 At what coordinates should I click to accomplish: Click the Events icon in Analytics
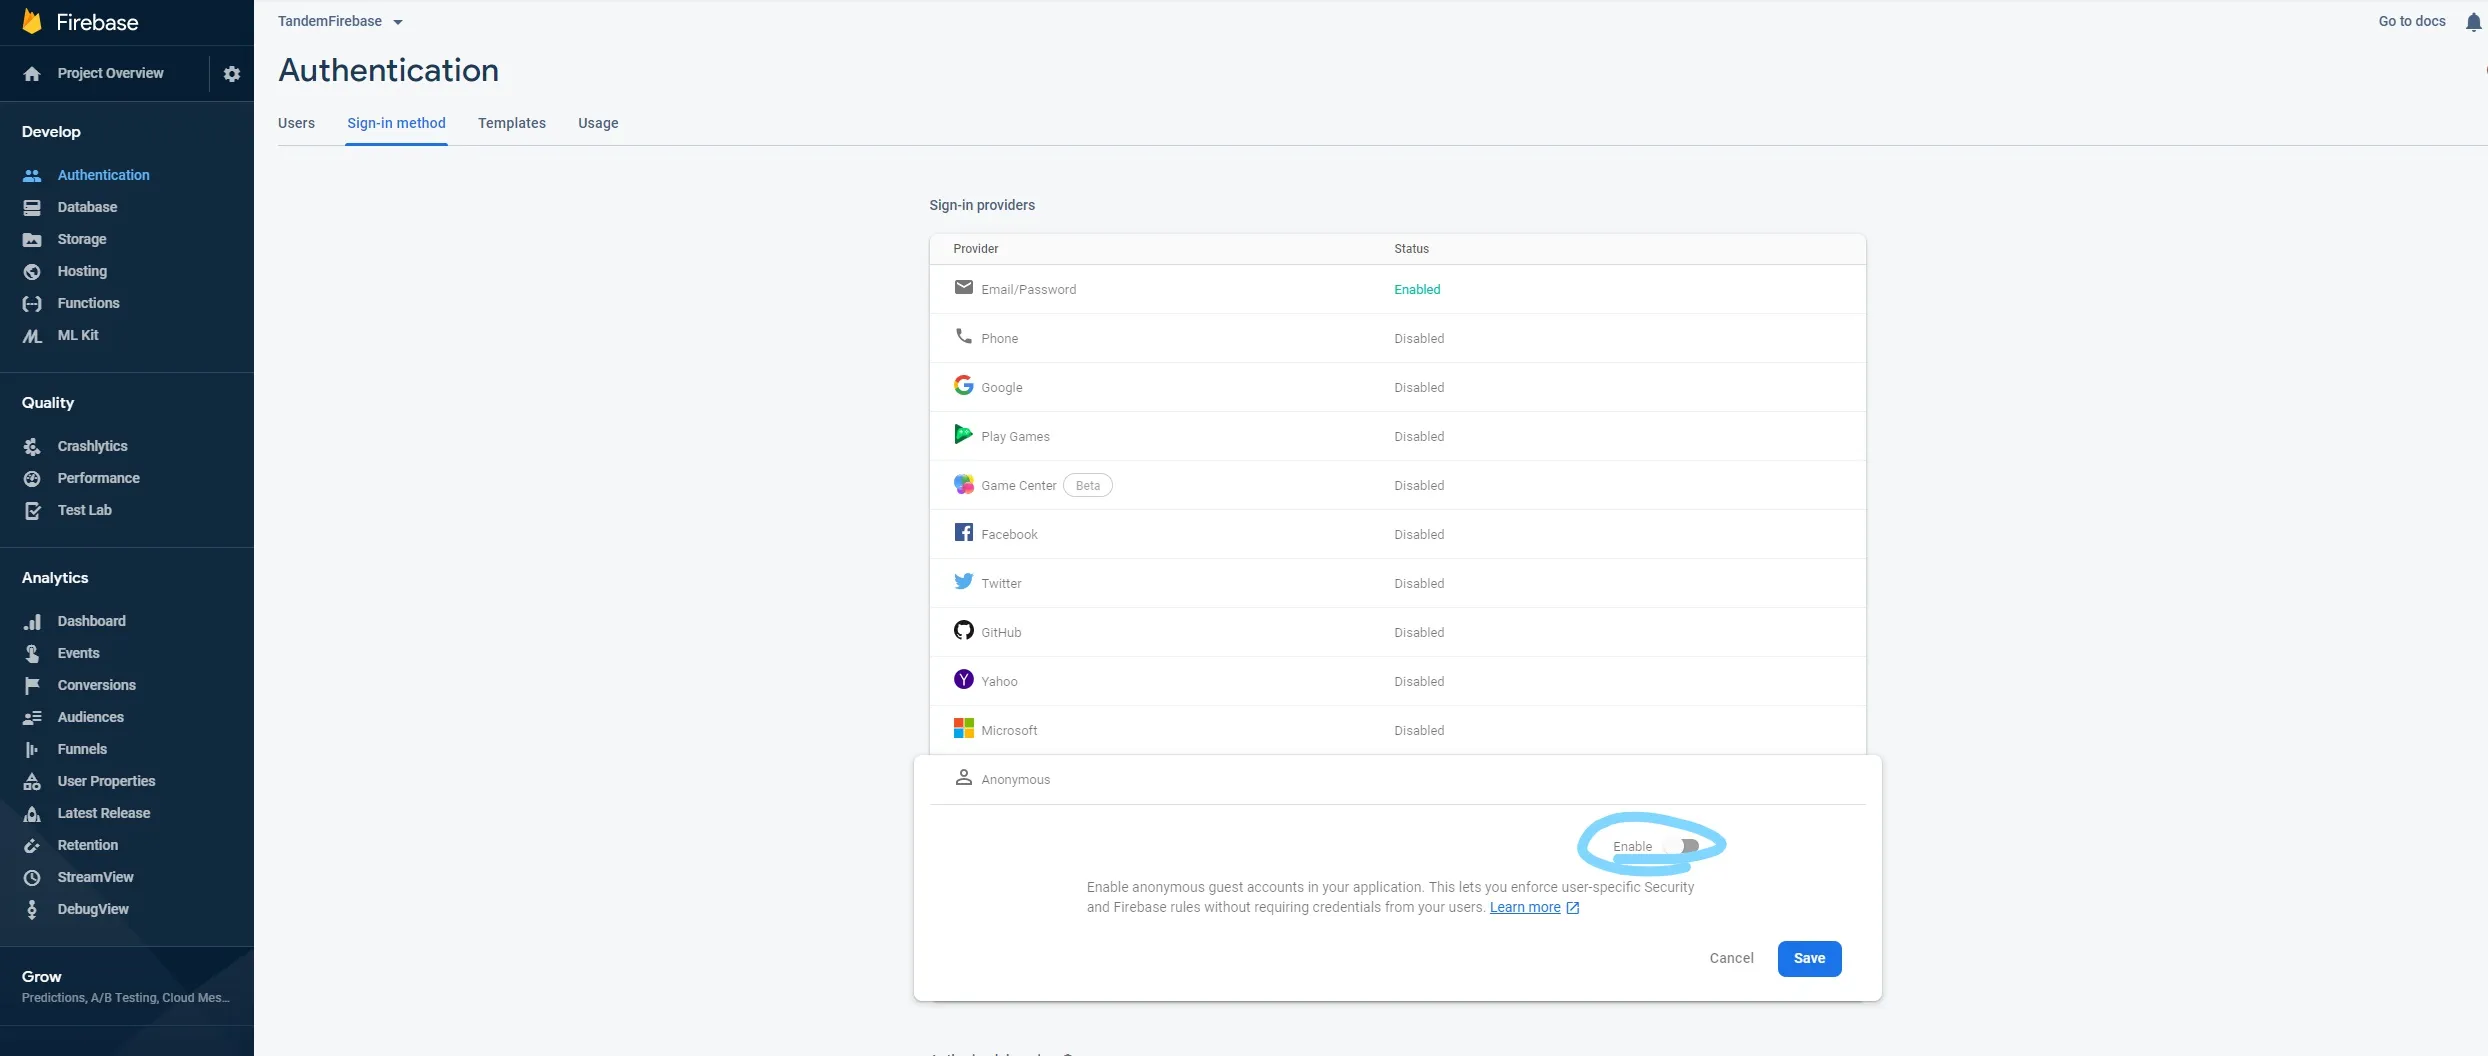click(32, 653)
